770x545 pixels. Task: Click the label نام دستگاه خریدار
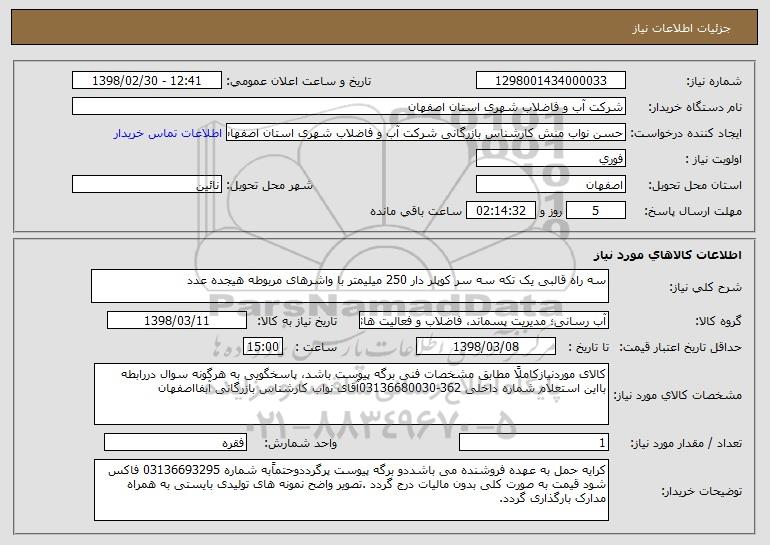[695, 107]
